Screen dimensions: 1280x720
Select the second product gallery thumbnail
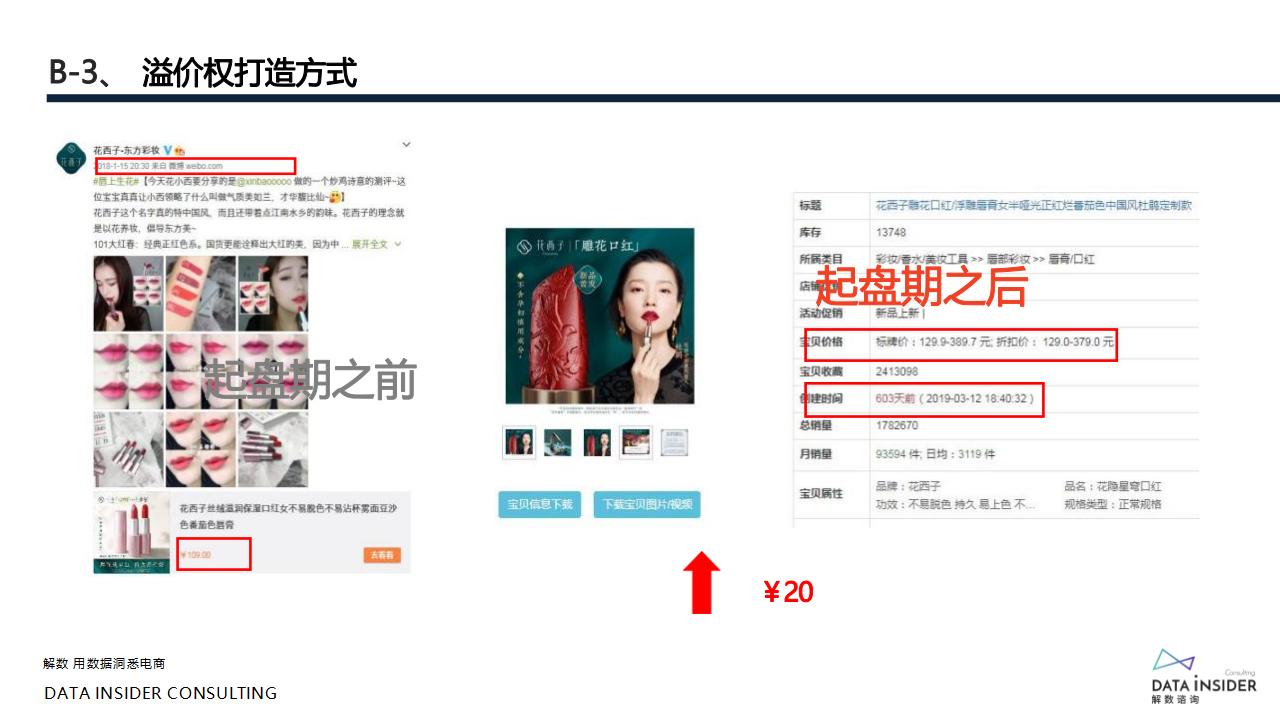coord(558,442)
